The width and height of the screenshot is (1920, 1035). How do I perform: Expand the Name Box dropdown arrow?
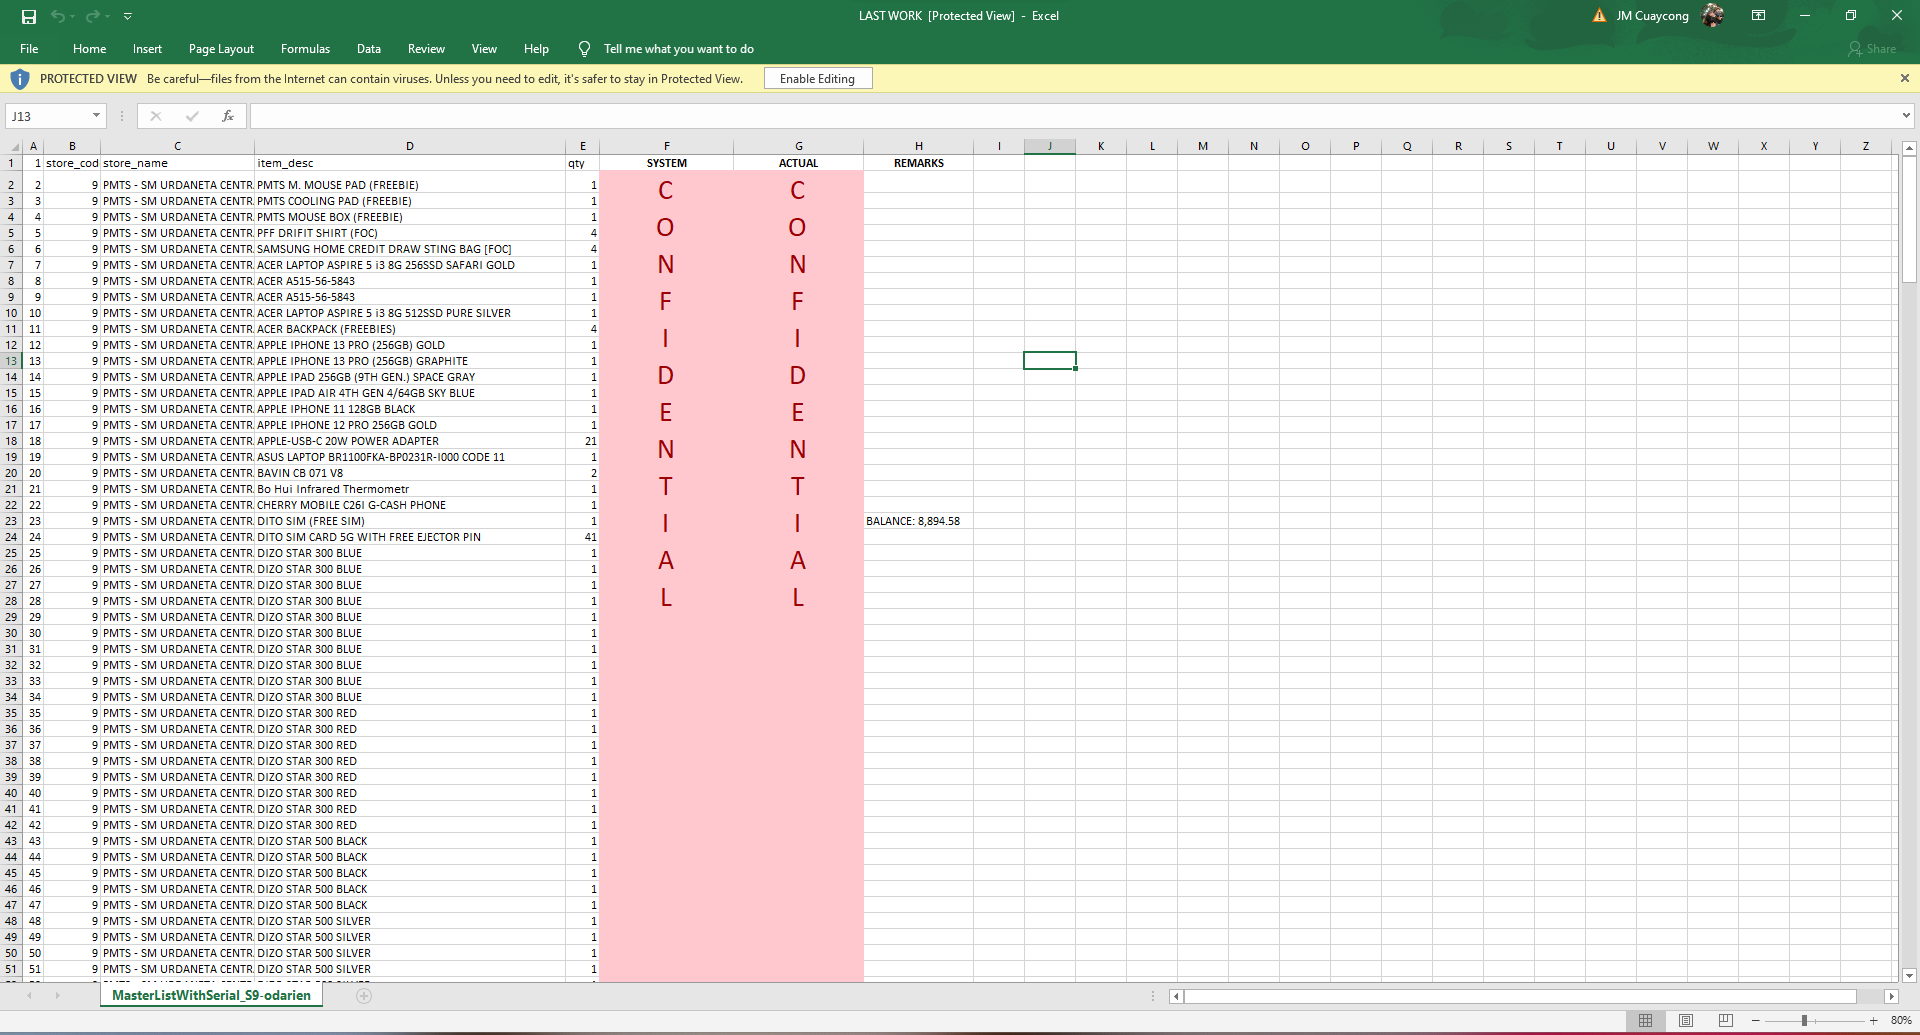pyautogui.click(x=96, y=116)
